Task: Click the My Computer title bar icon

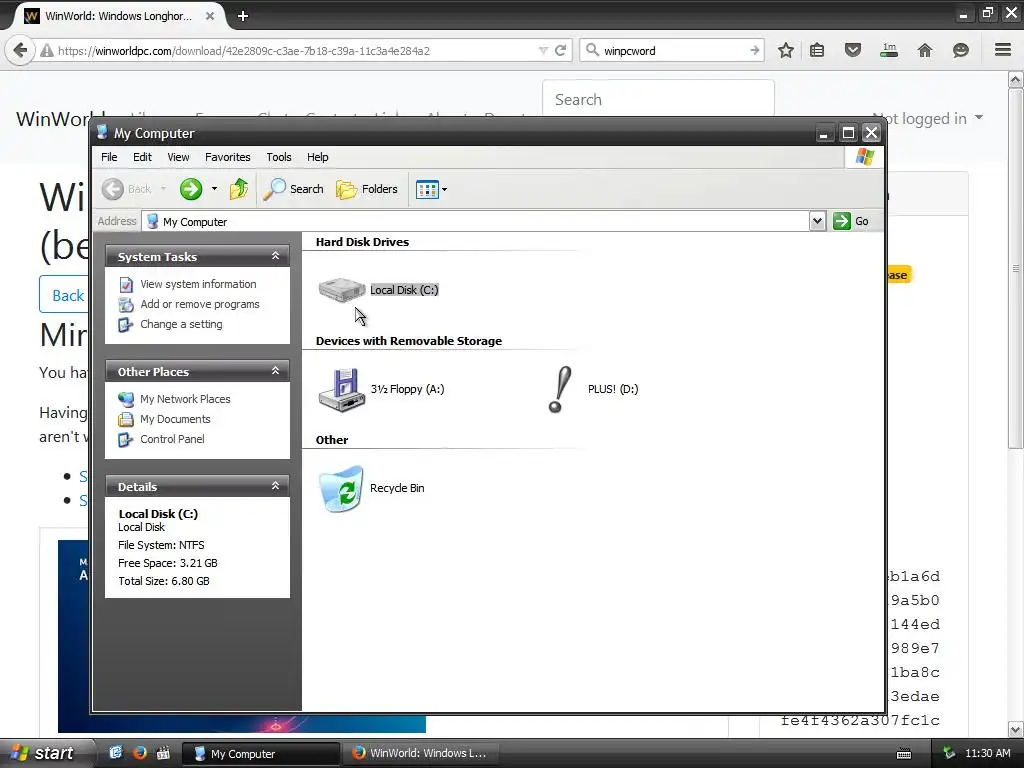Action: point(102,133)
